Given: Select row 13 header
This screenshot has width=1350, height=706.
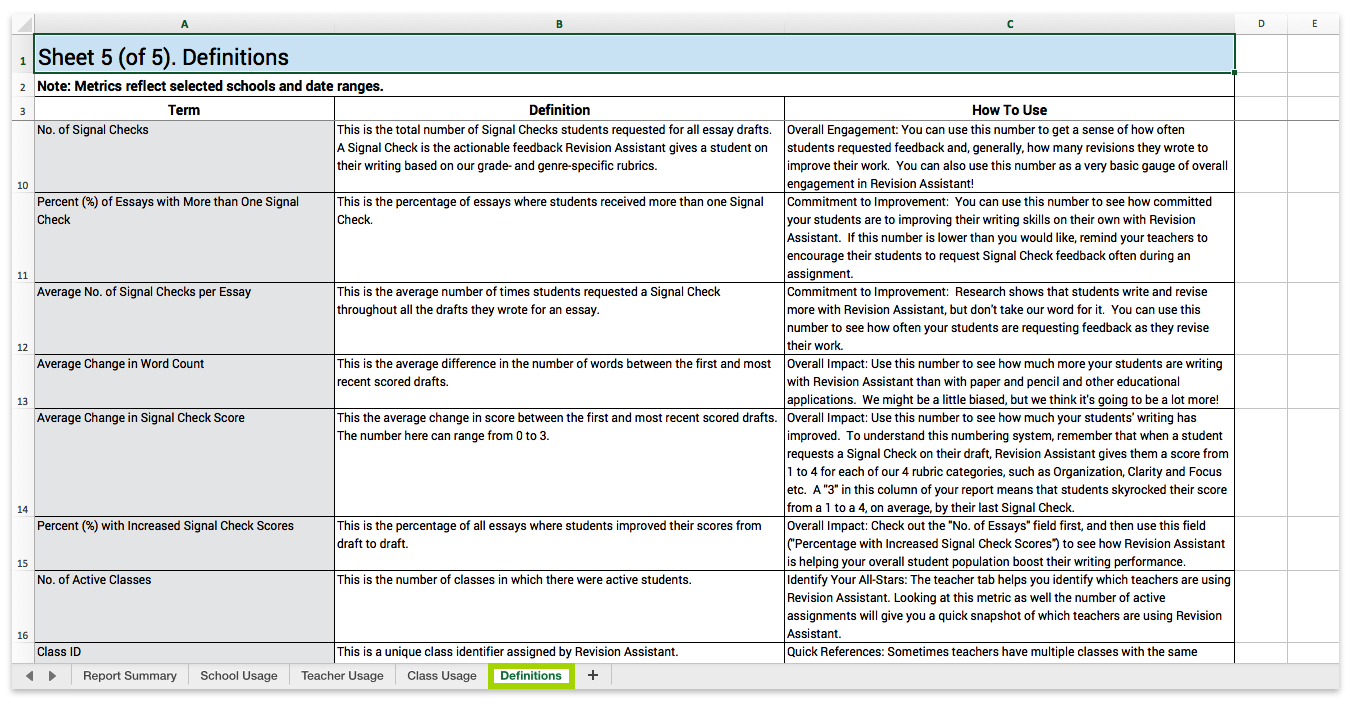Looking at the screenshot, I should pos(22,382).
